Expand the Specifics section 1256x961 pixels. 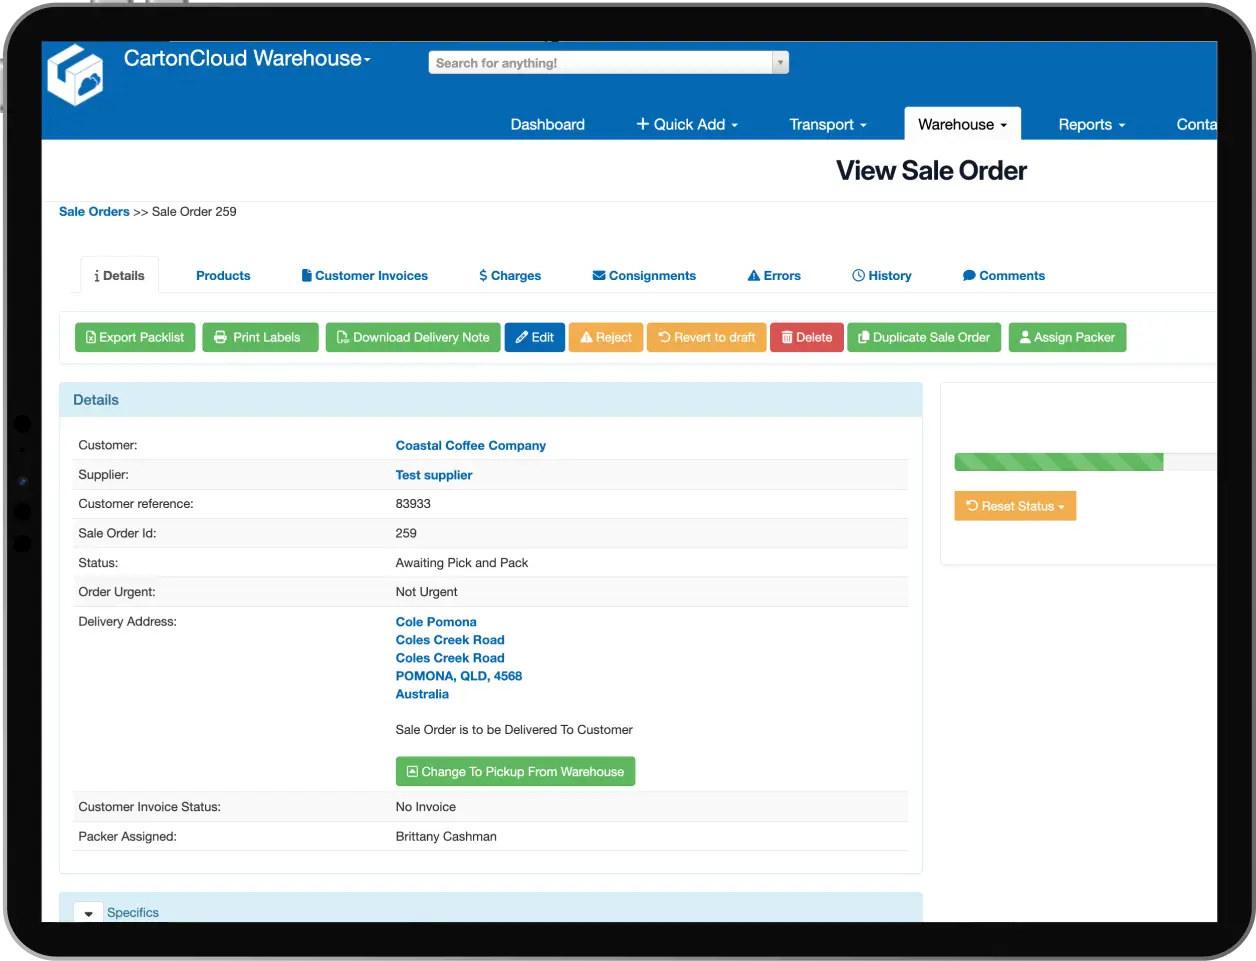point(88,912)
